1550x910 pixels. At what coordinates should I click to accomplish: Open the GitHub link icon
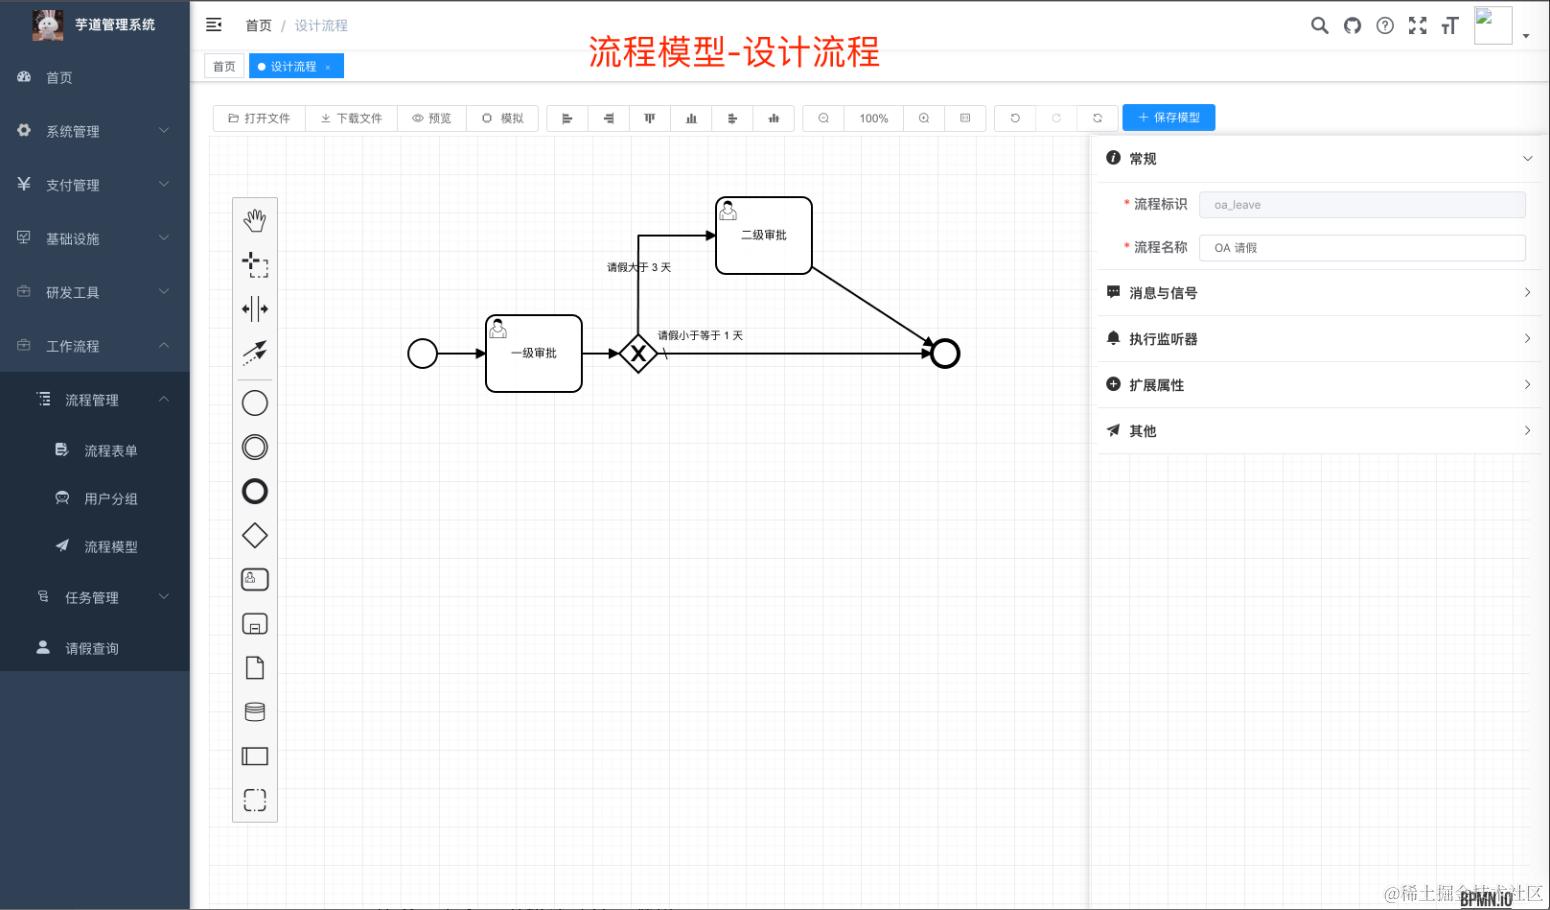pos(1352,26)
